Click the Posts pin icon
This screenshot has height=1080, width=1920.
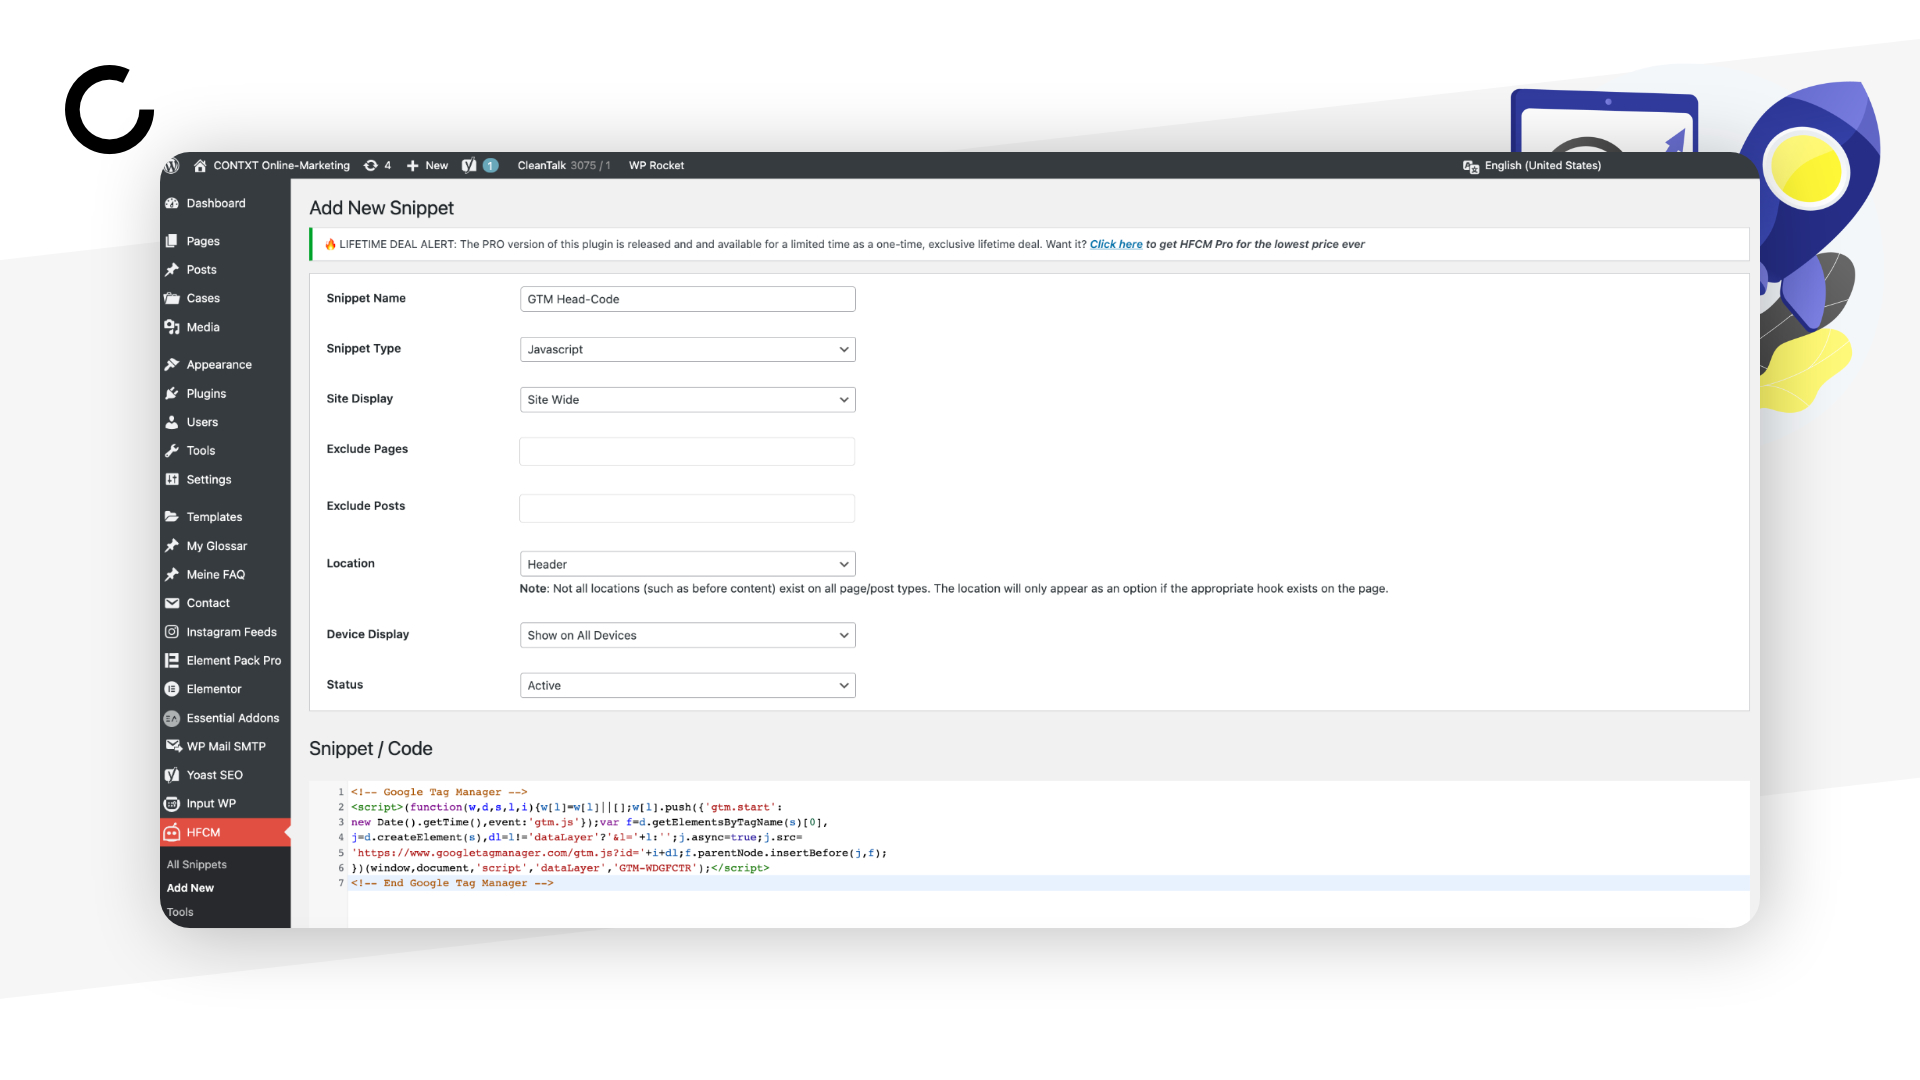[172, 269]
